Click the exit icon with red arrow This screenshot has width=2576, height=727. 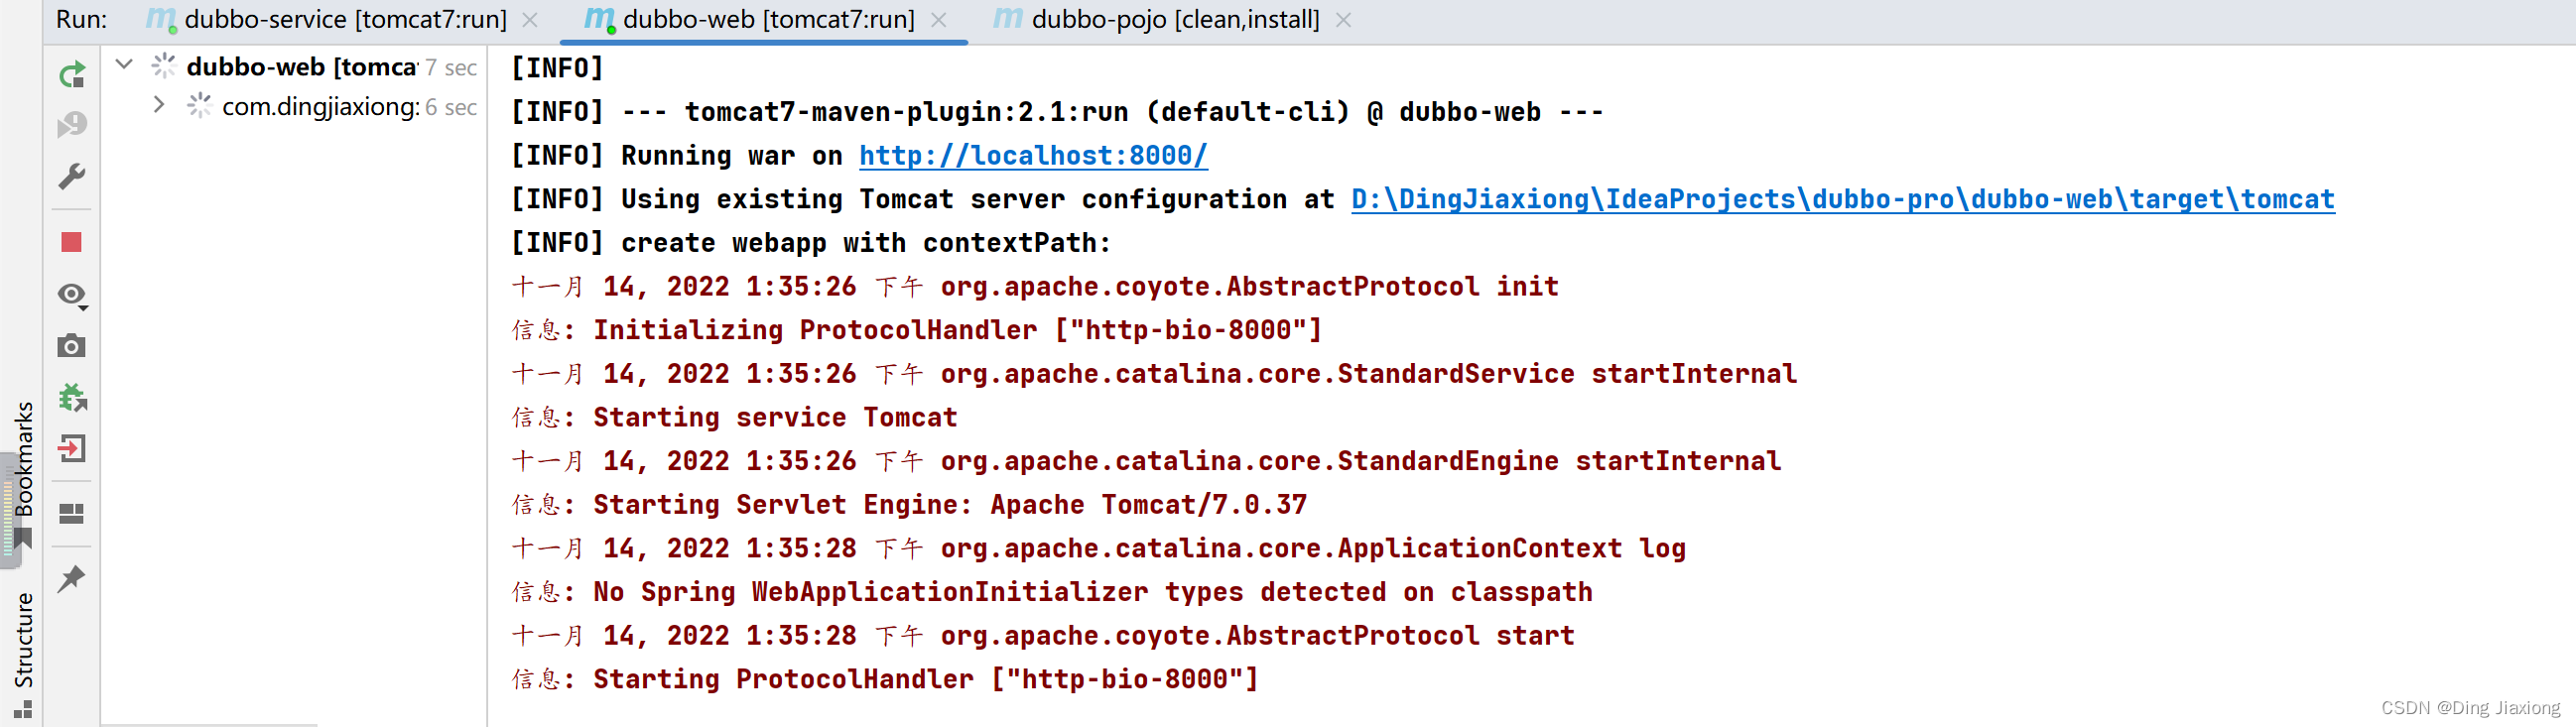72,448
